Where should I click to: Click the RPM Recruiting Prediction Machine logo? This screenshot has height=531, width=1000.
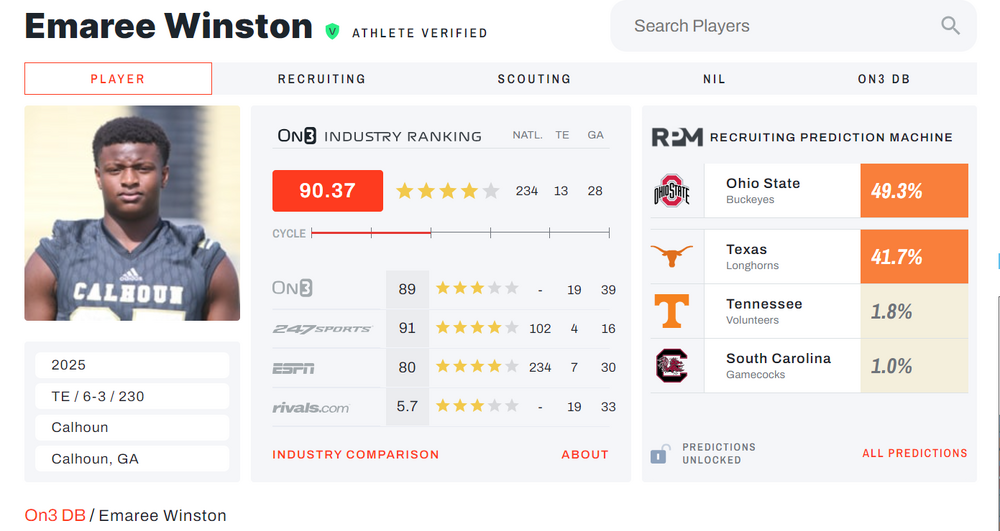click(677, 137)
